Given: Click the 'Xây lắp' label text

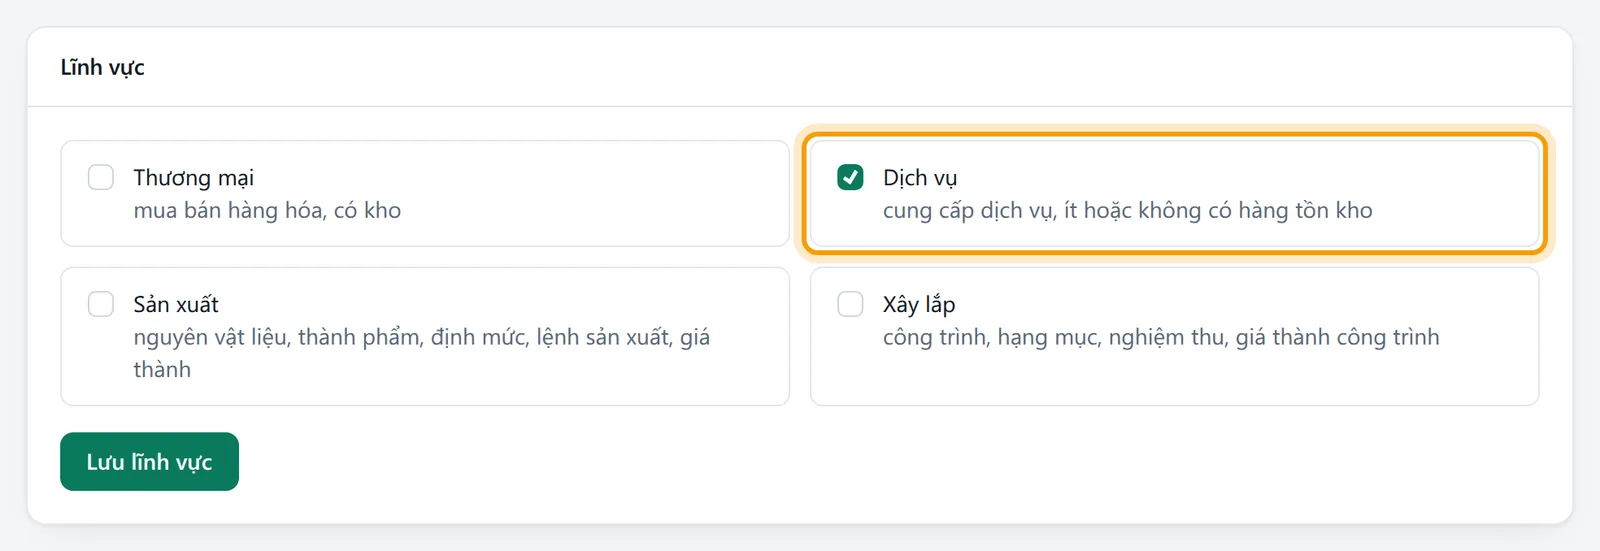Looking at the screenshot, I should tap(918, 305).
